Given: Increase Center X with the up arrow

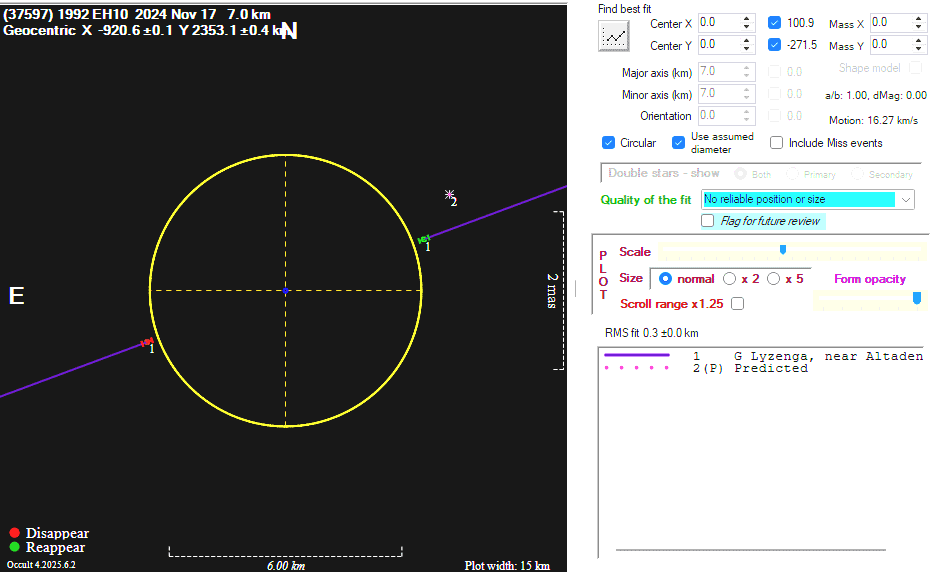Looking at the screenshot, I should pos(747,19).
